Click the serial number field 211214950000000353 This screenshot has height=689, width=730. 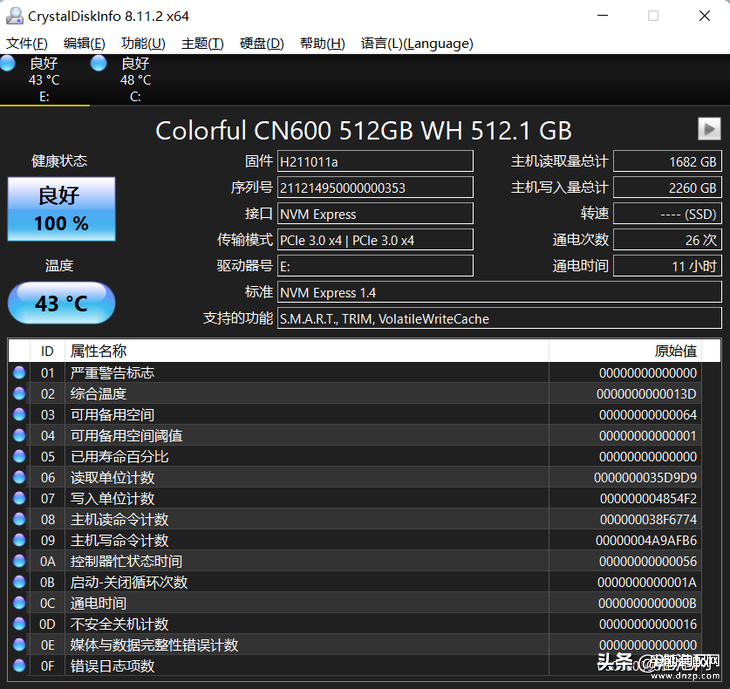375,188
